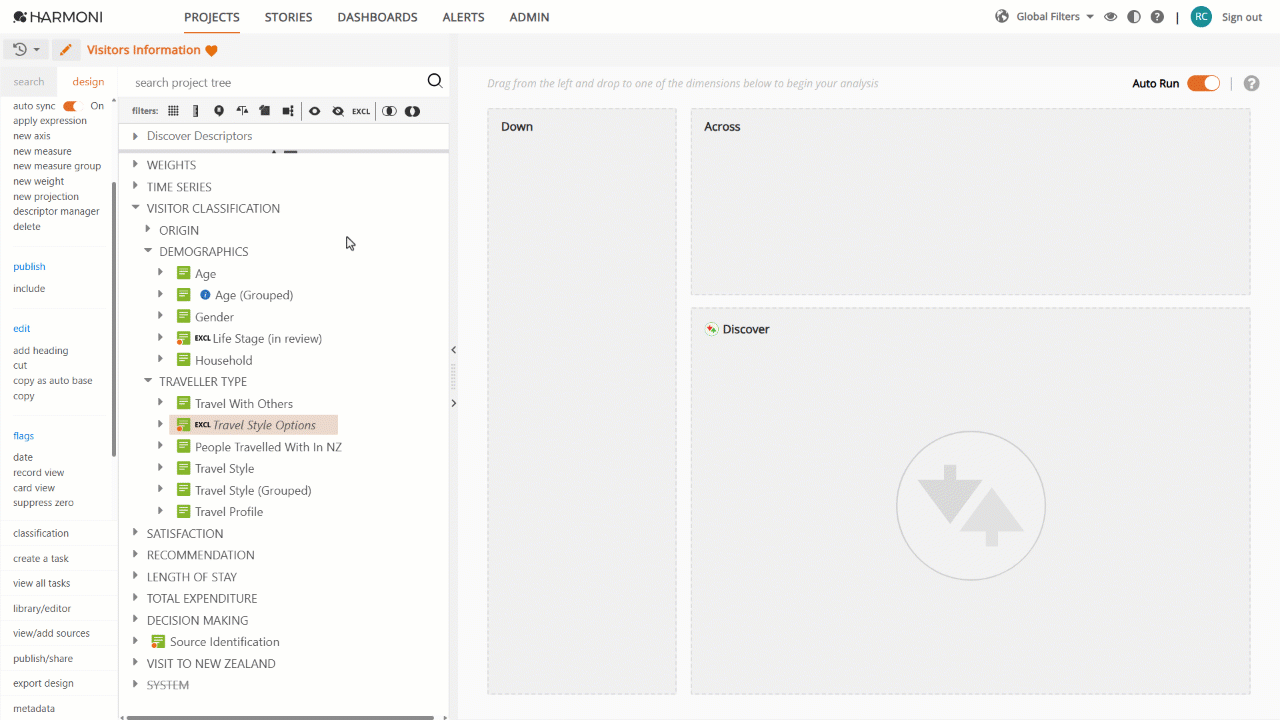Toggle the EXCL excluded items filter
The image size is (1280, 720).
[x=361, y=111]
